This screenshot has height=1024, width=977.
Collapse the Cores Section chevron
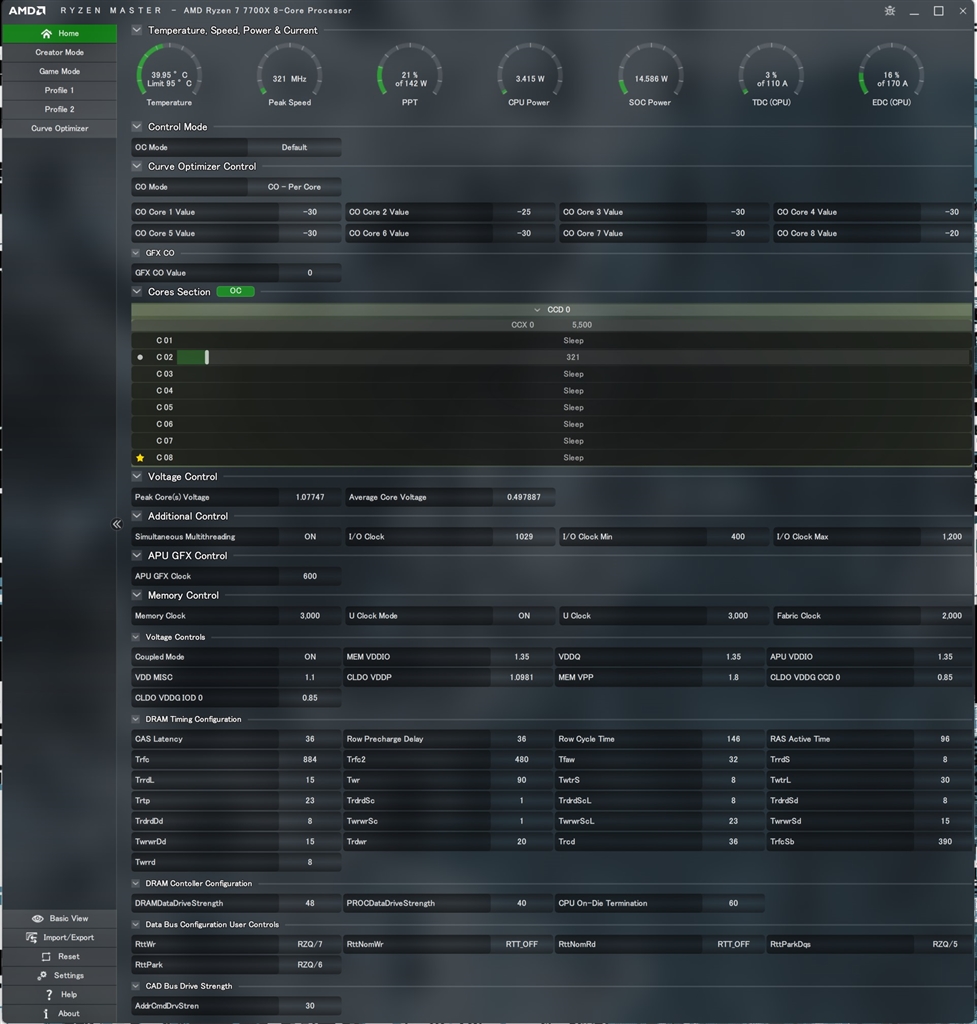pyautogui.click(x=136, y=292)
